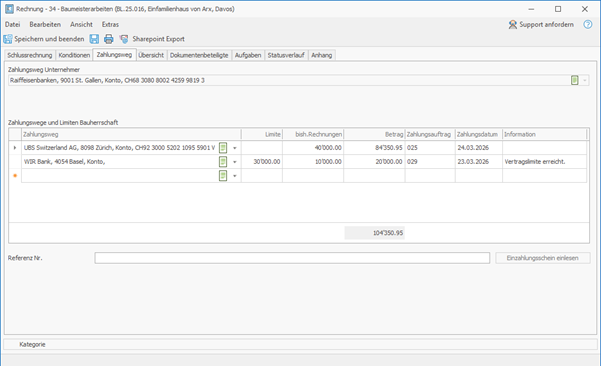Click the Betrag cell 20'000.00
The height and width of the screenshot is (366, 601).
click(x=374, y=162)
